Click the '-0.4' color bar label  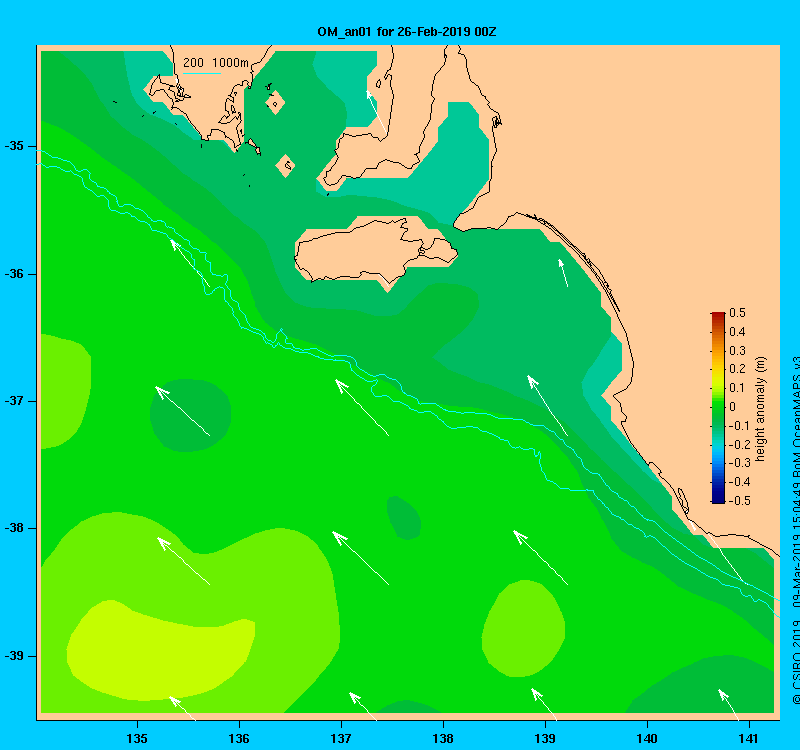(x=739, y=482)
